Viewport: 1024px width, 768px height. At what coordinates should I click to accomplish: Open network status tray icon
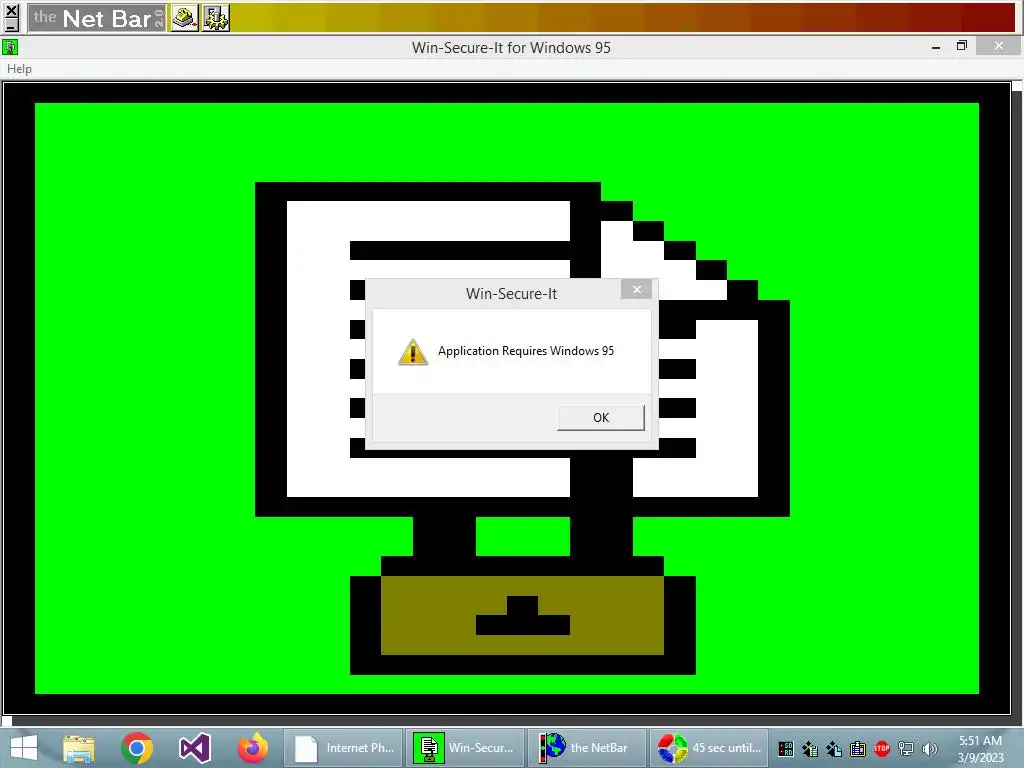coord(906,749)
